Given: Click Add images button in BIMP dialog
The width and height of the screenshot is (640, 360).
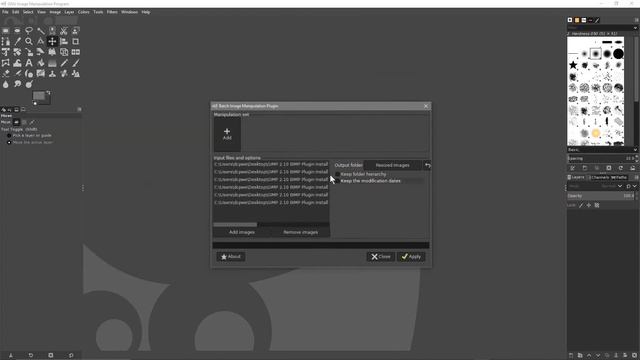Looking at the screenshot, I should pos(242,232).
